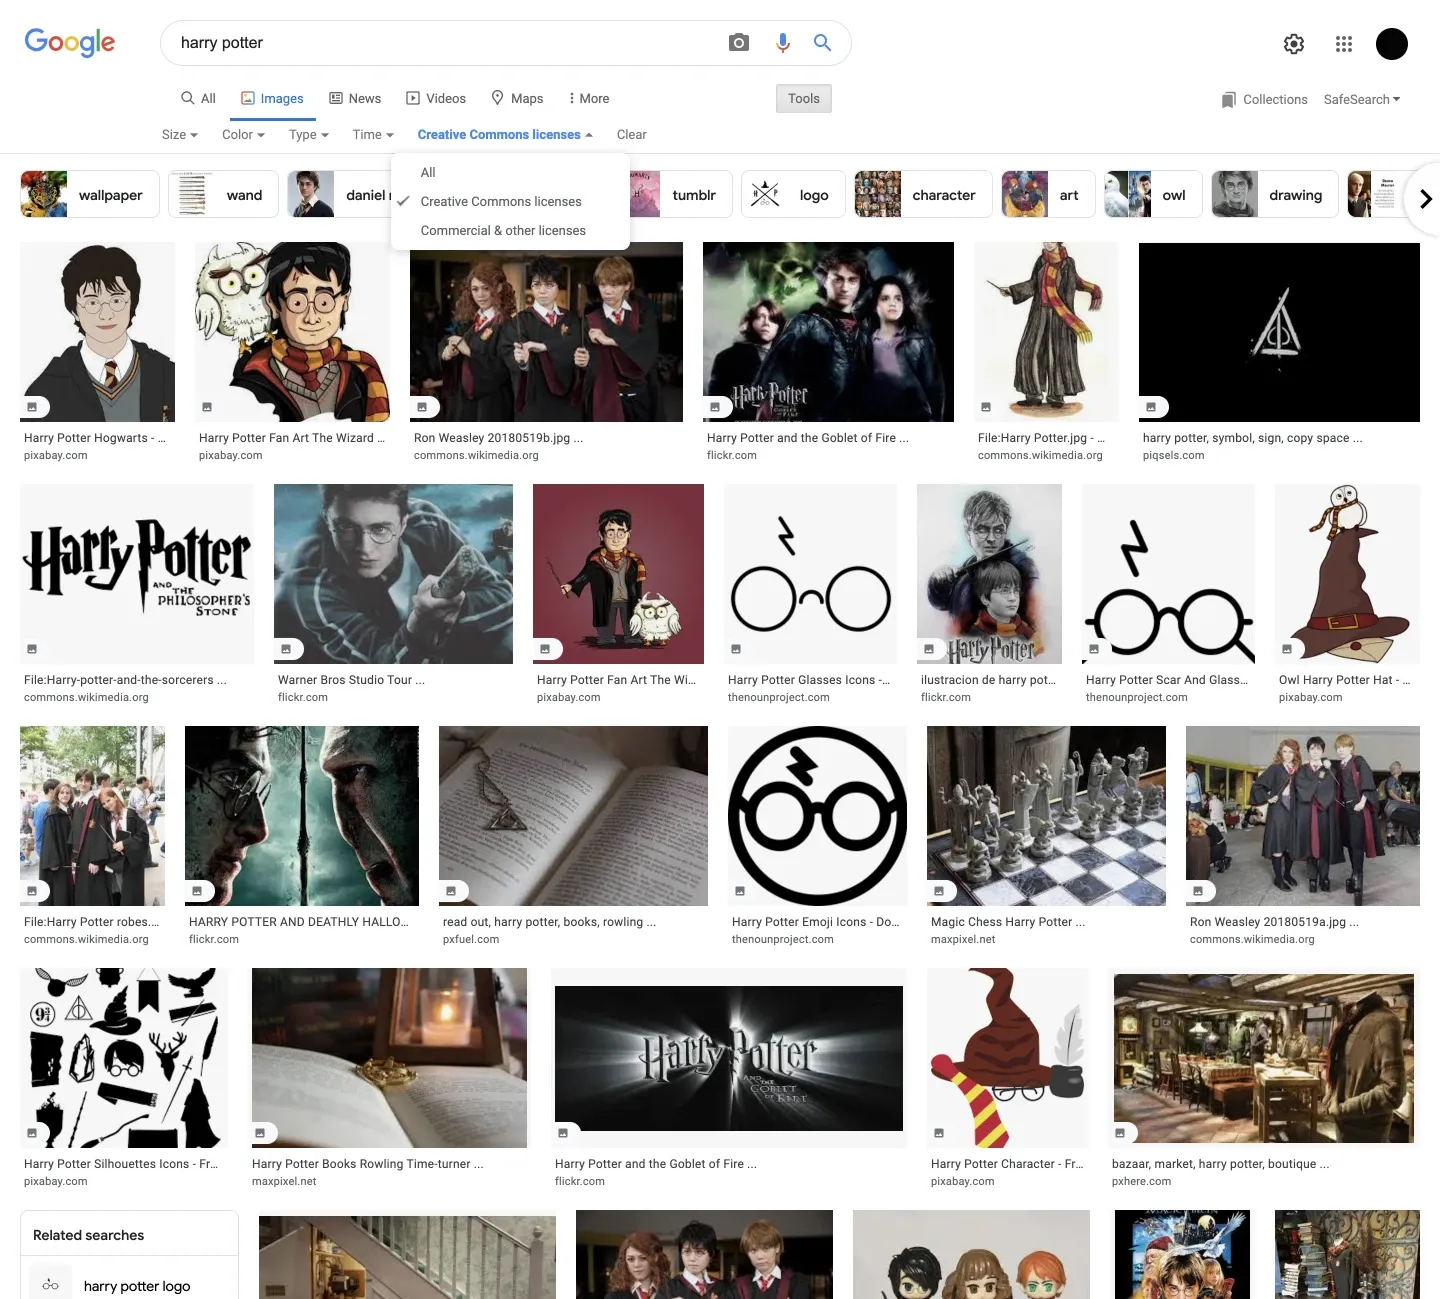Open the Type filter dropdown
This screenshot has height=1299, width=1440.
point(309,134)
